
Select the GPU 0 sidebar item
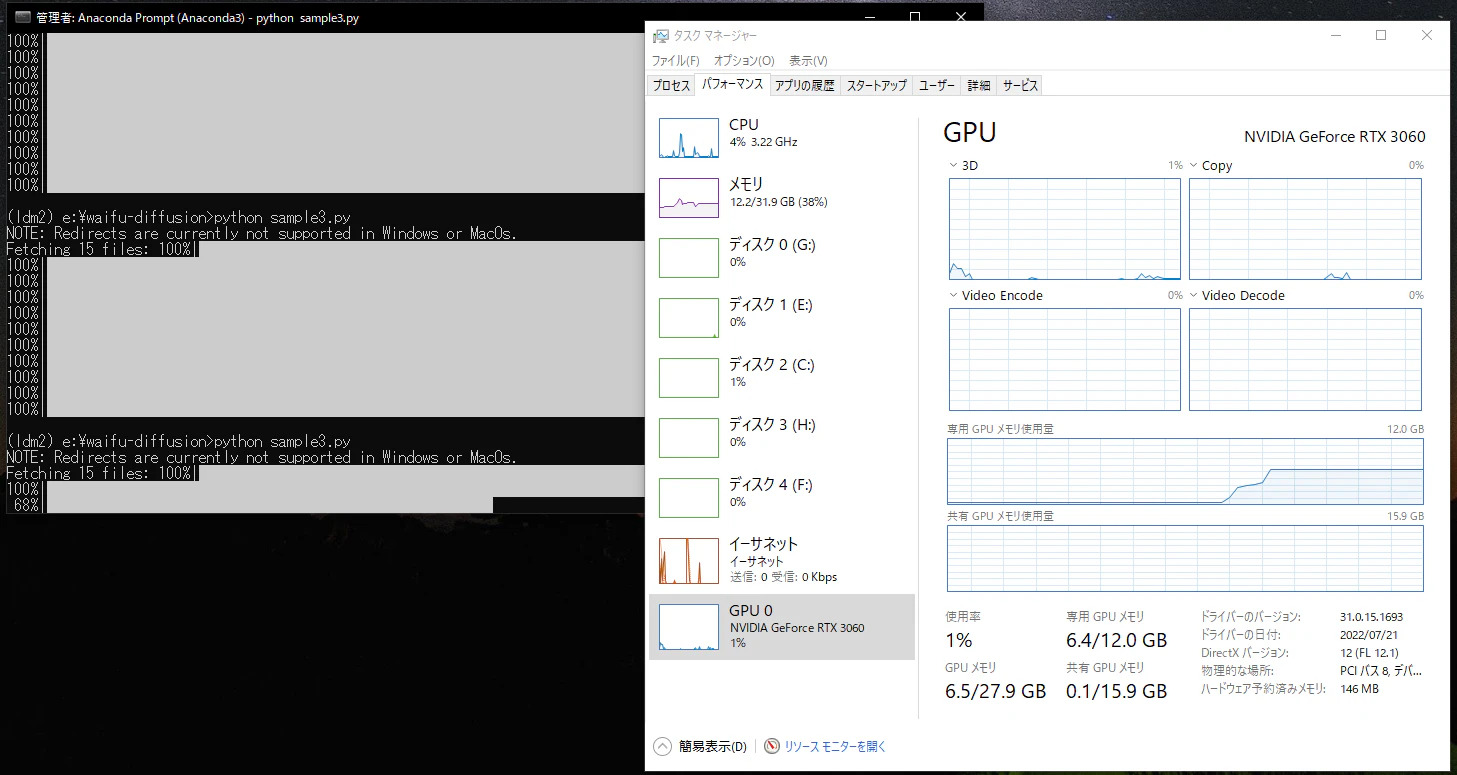click(x=782, y=627)
